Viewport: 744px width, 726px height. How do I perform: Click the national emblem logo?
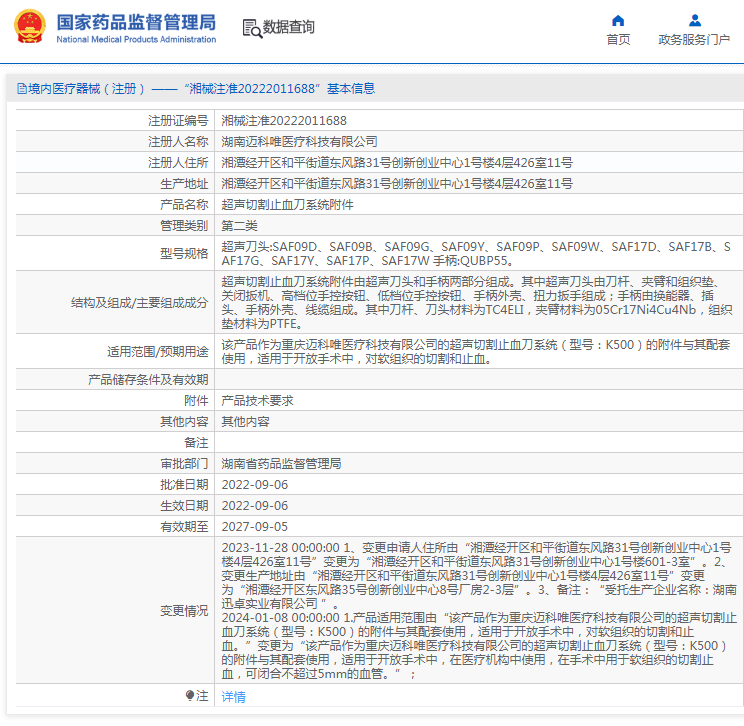pos(29,27)
